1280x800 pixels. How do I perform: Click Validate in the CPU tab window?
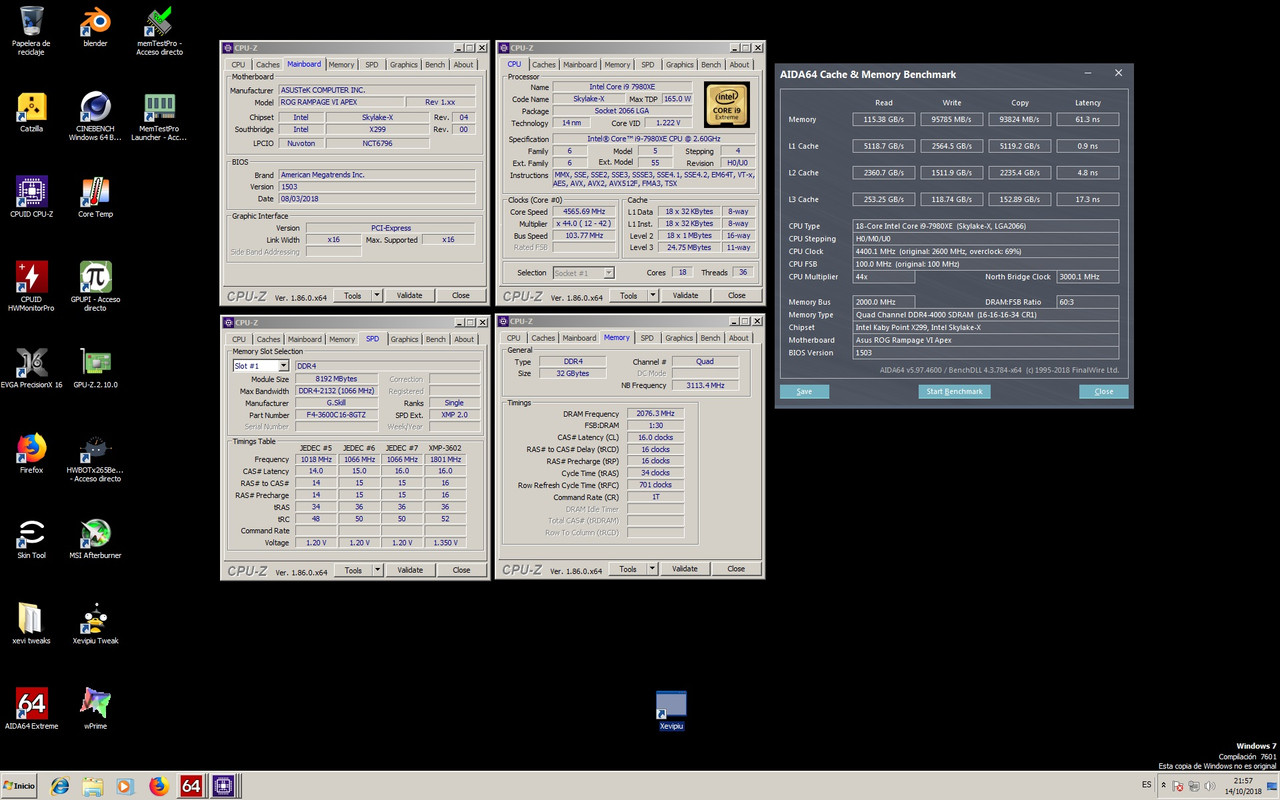(685, 296)
